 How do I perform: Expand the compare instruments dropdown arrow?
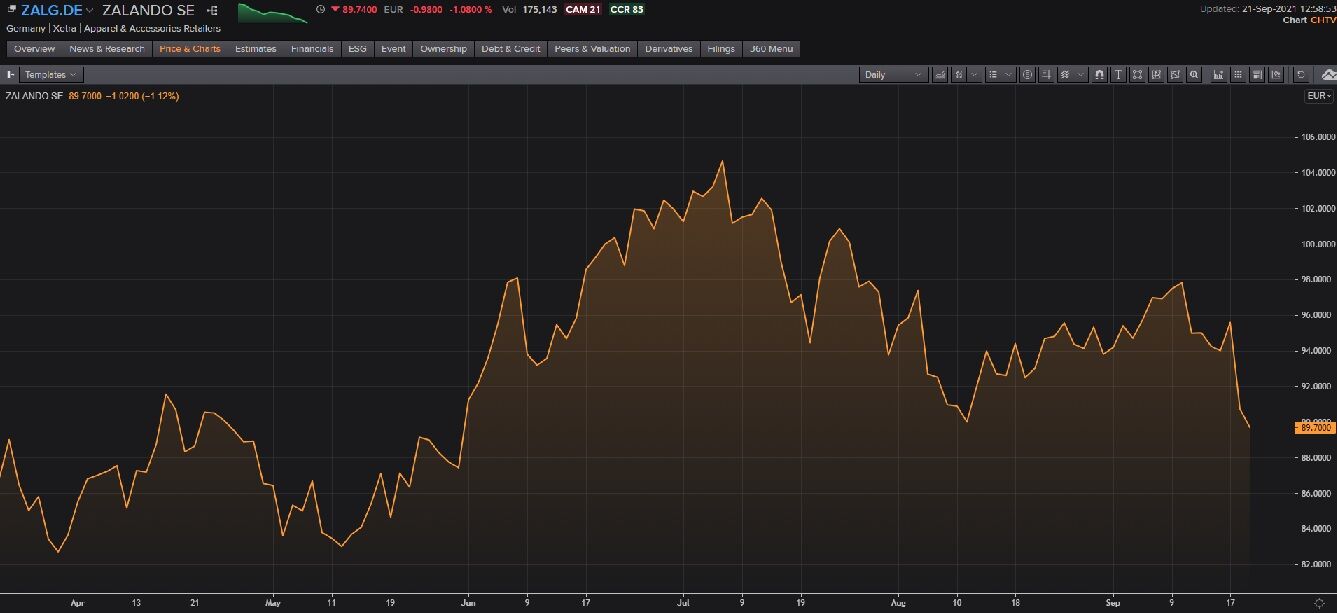pyautogui.click(x=974, y=75)
